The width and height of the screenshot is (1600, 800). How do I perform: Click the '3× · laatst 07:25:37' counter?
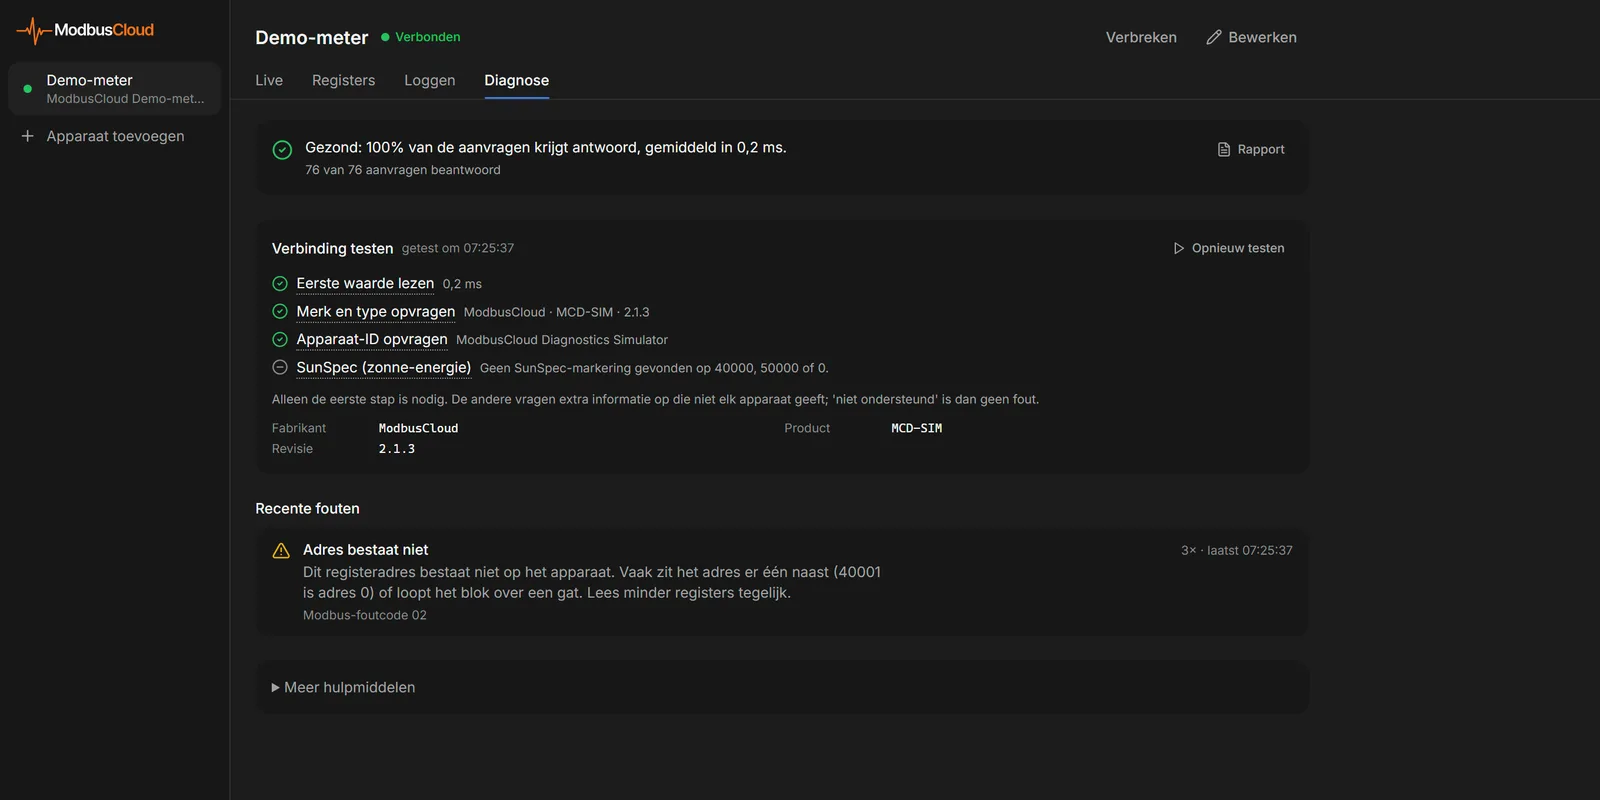[1237, 550]
